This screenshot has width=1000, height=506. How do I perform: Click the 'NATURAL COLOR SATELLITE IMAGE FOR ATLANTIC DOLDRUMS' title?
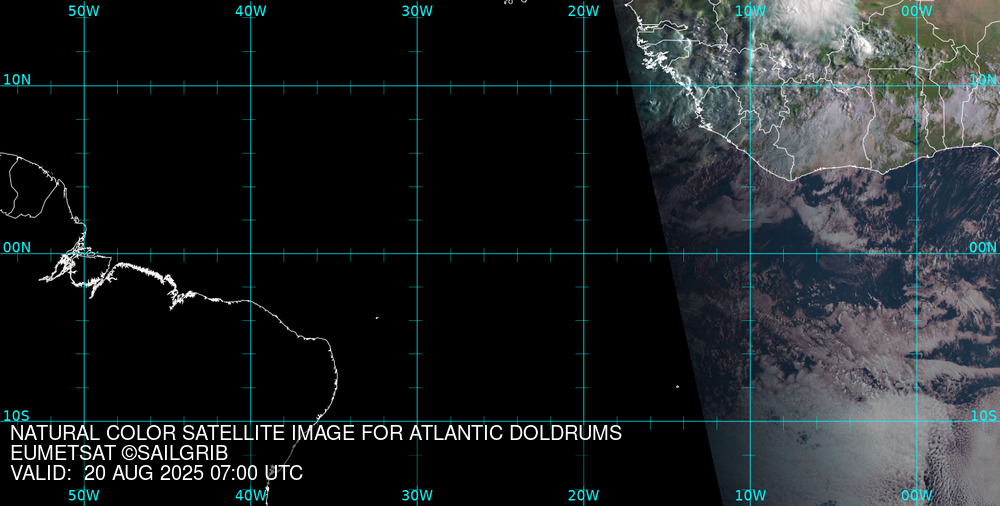tap(316, 433)
